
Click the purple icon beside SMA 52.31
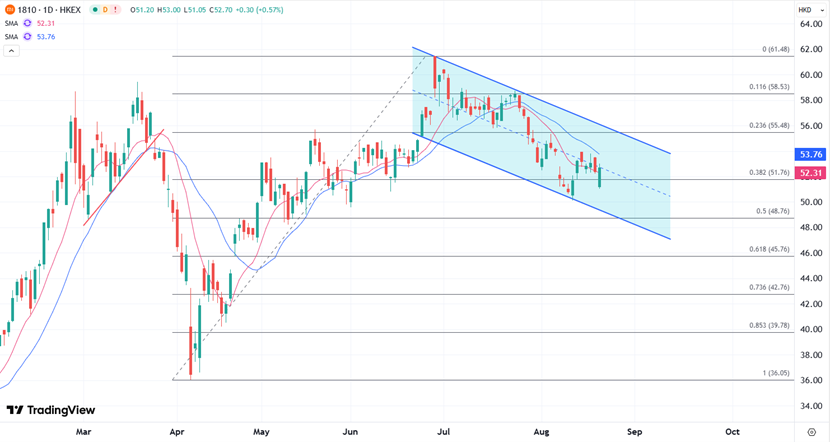[x=28, y=23]
